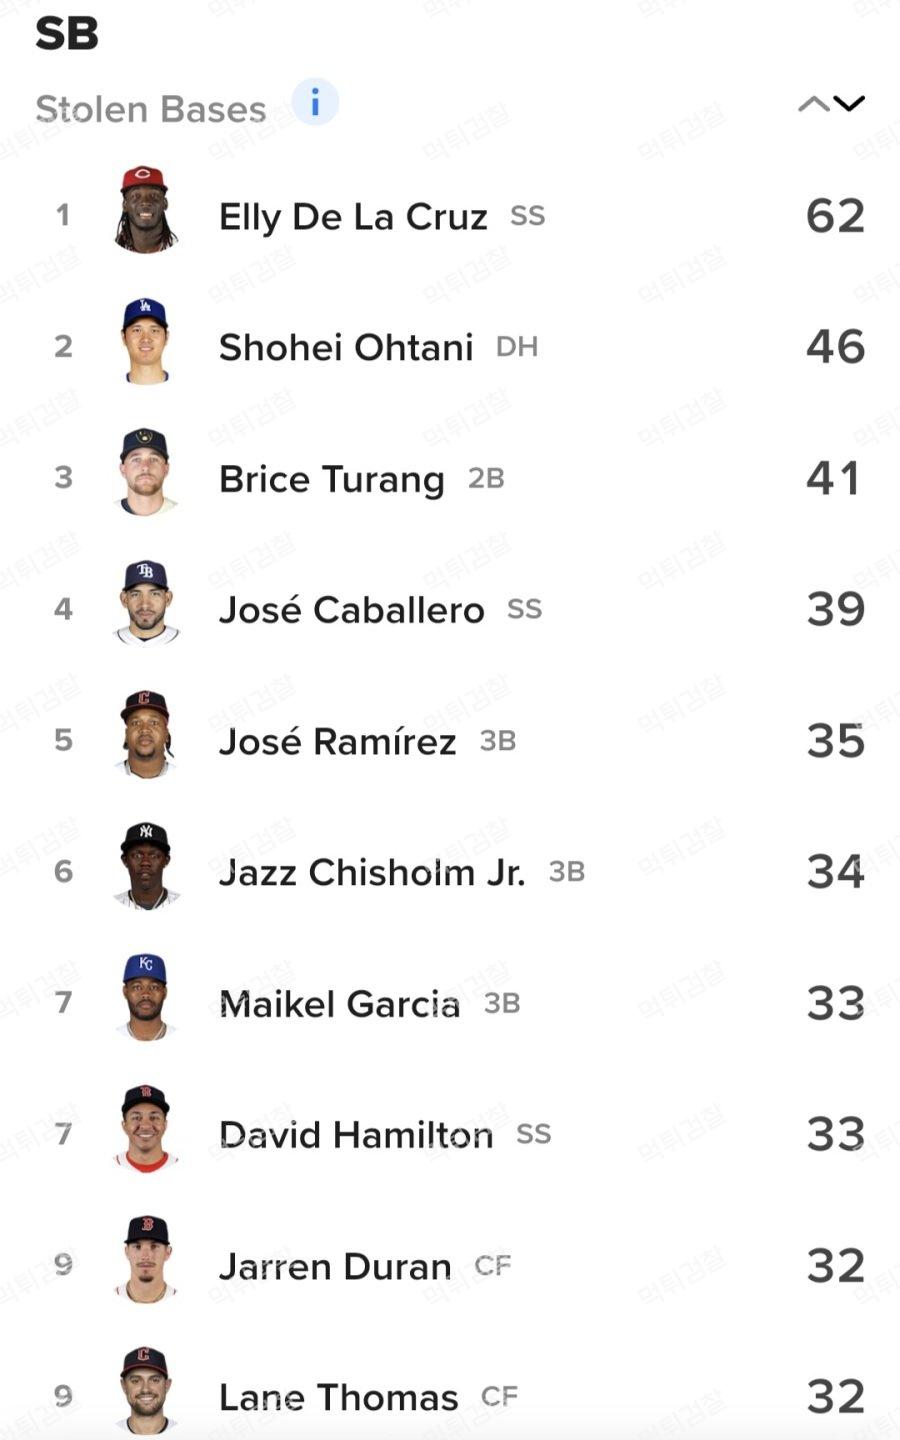The height and width of the screenshot is (1440, 900).
Task: Select Shohei Ohtani name link
Action: [x=346, y=348]
